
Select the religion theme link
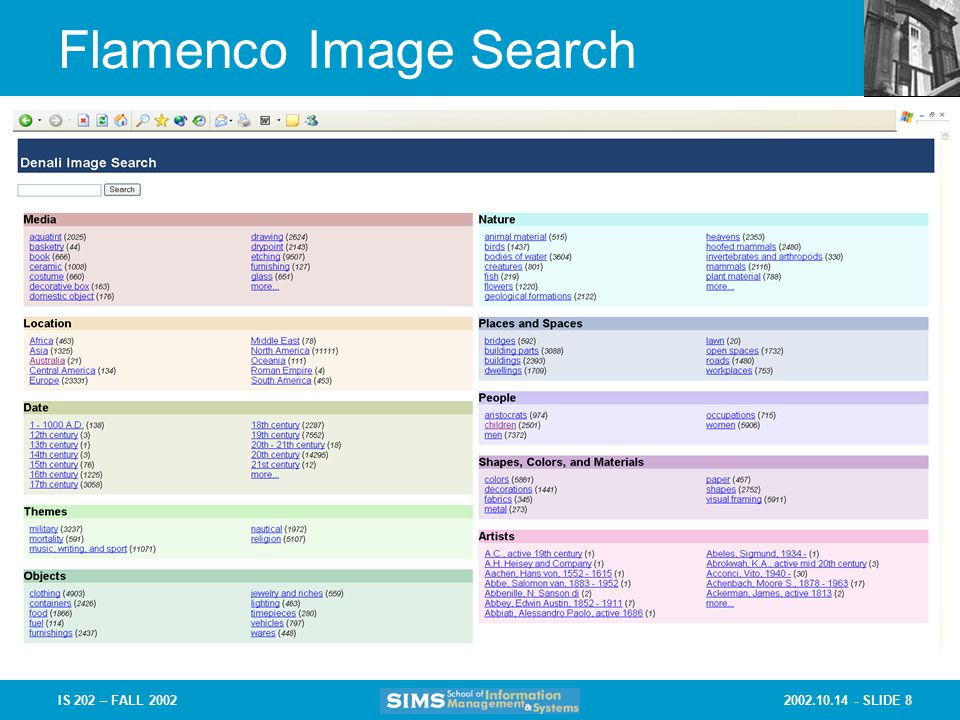[265, 539]
